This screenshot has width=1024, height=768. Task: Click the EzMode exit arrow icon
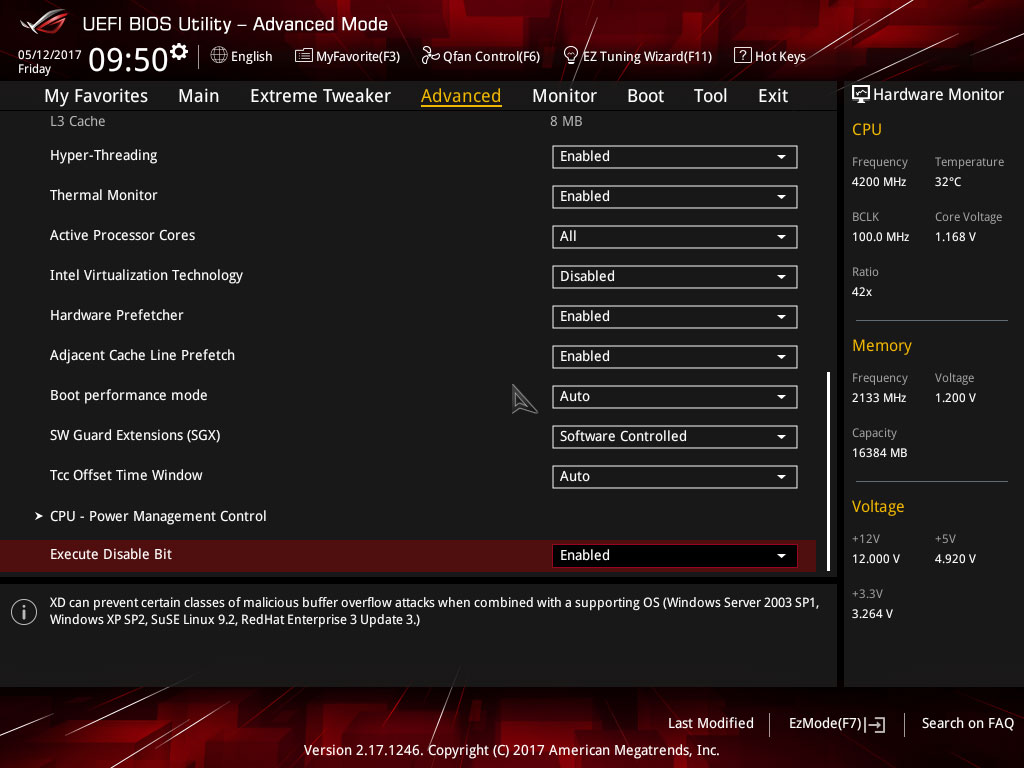click(876, 724)
